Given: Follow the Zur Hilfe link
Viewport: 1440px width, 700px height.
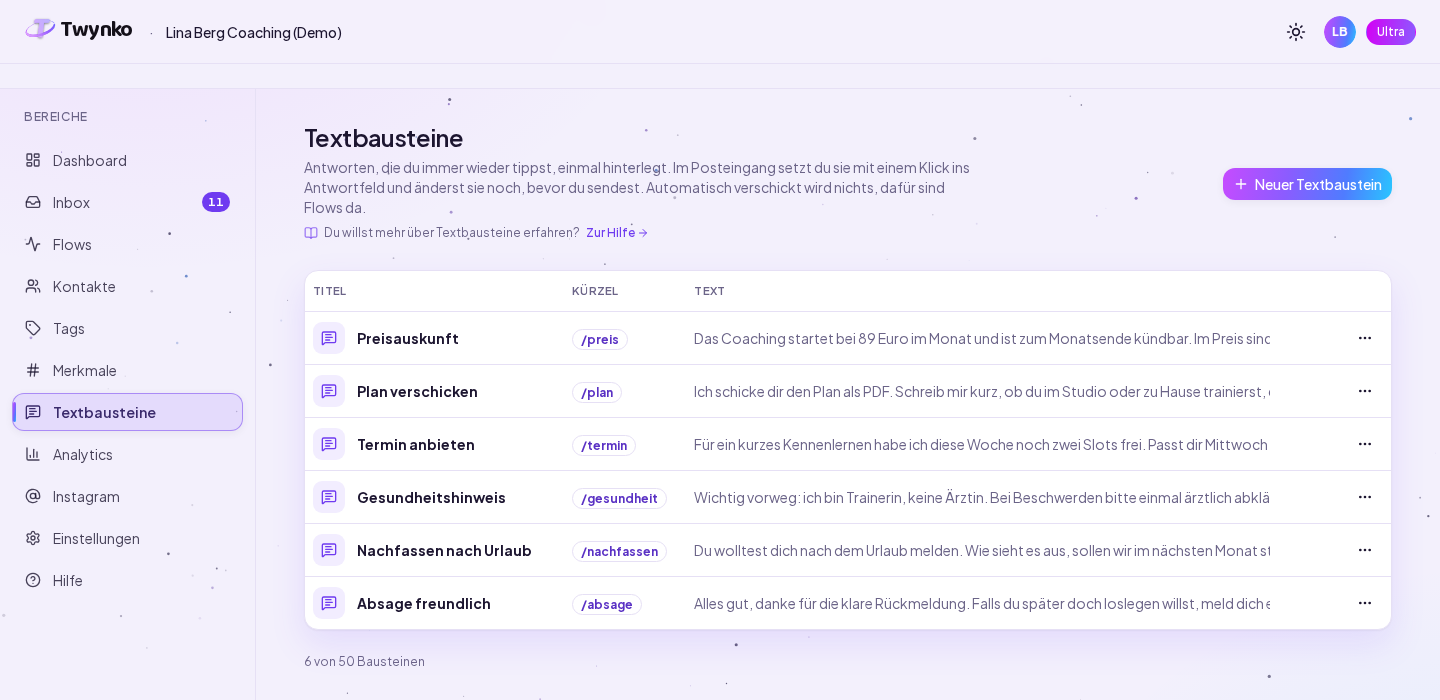Looking at the screenshot, I should (617, 232).
